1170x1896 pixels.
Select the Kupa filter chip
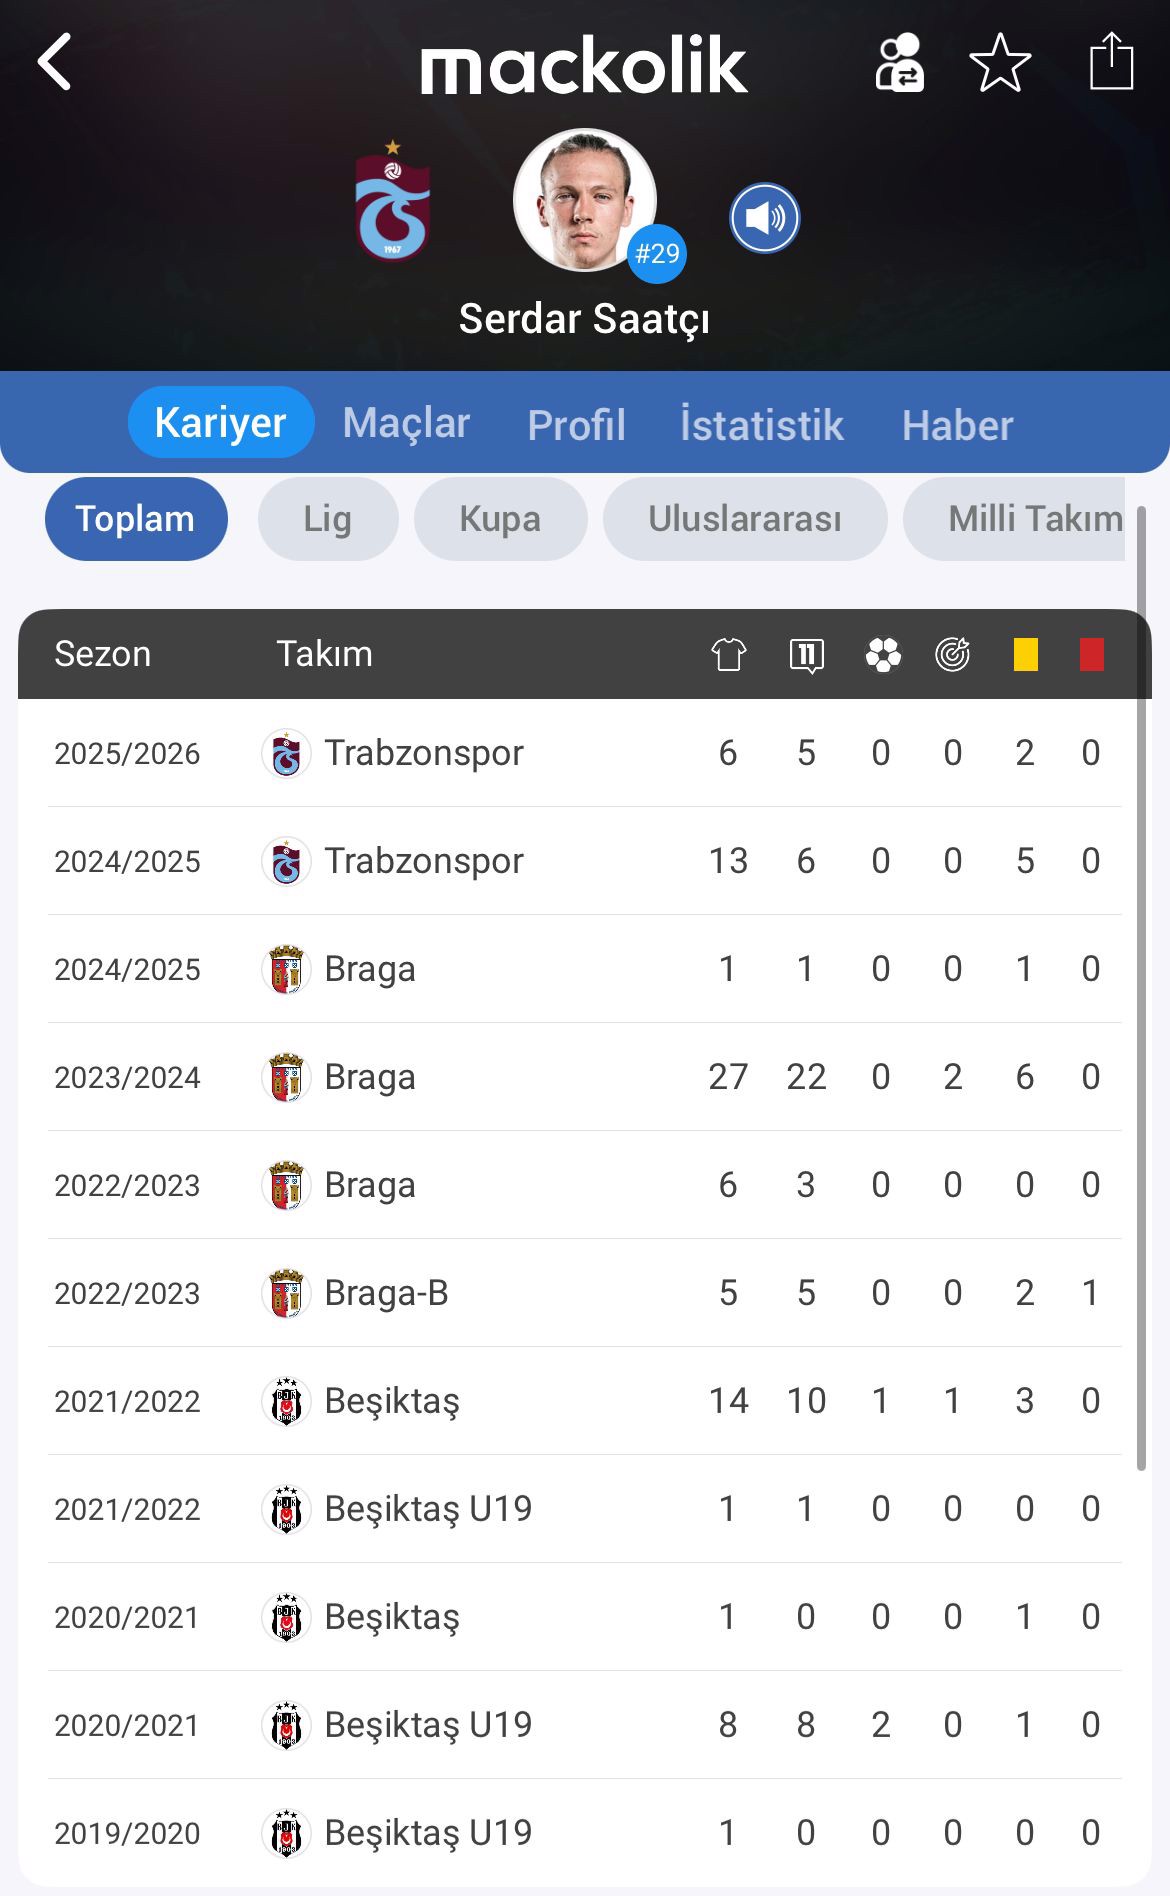click(500, 519)
